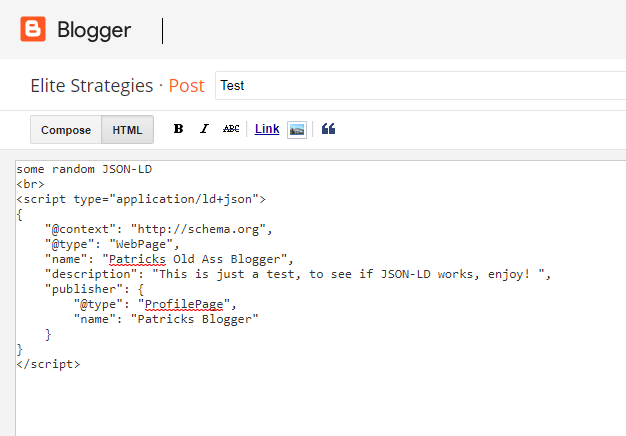Insert blockquote with quotation marks icon
This screenshot has width=626, height=436.
(x=328, y=129)
